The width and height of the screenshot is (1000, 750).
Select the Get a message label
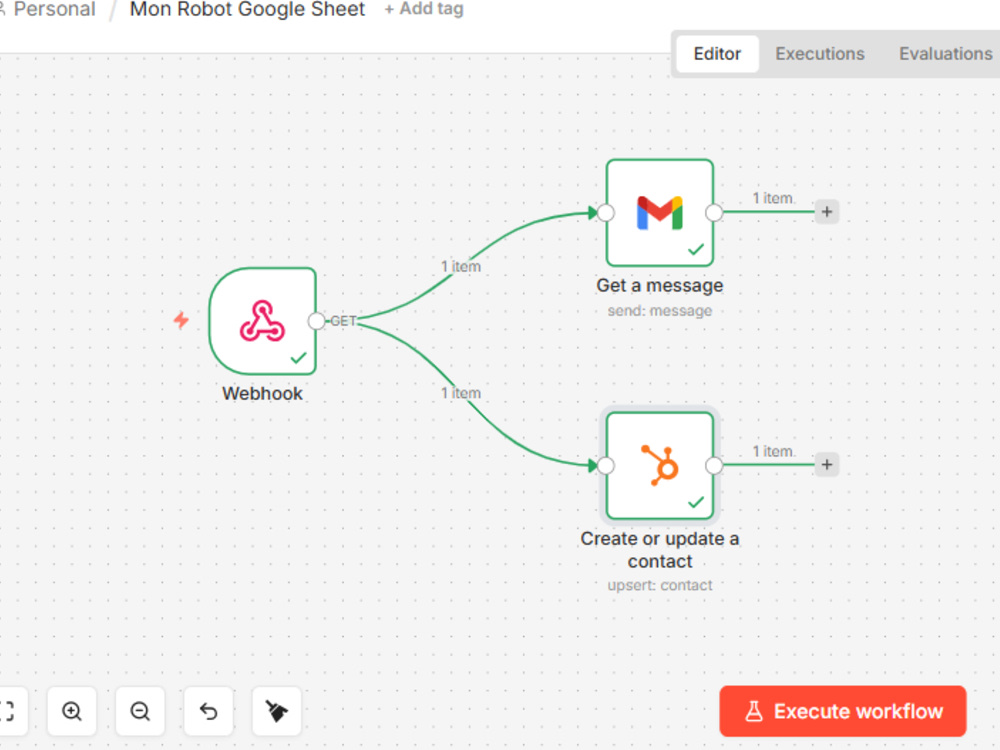(x=659, y=285)
